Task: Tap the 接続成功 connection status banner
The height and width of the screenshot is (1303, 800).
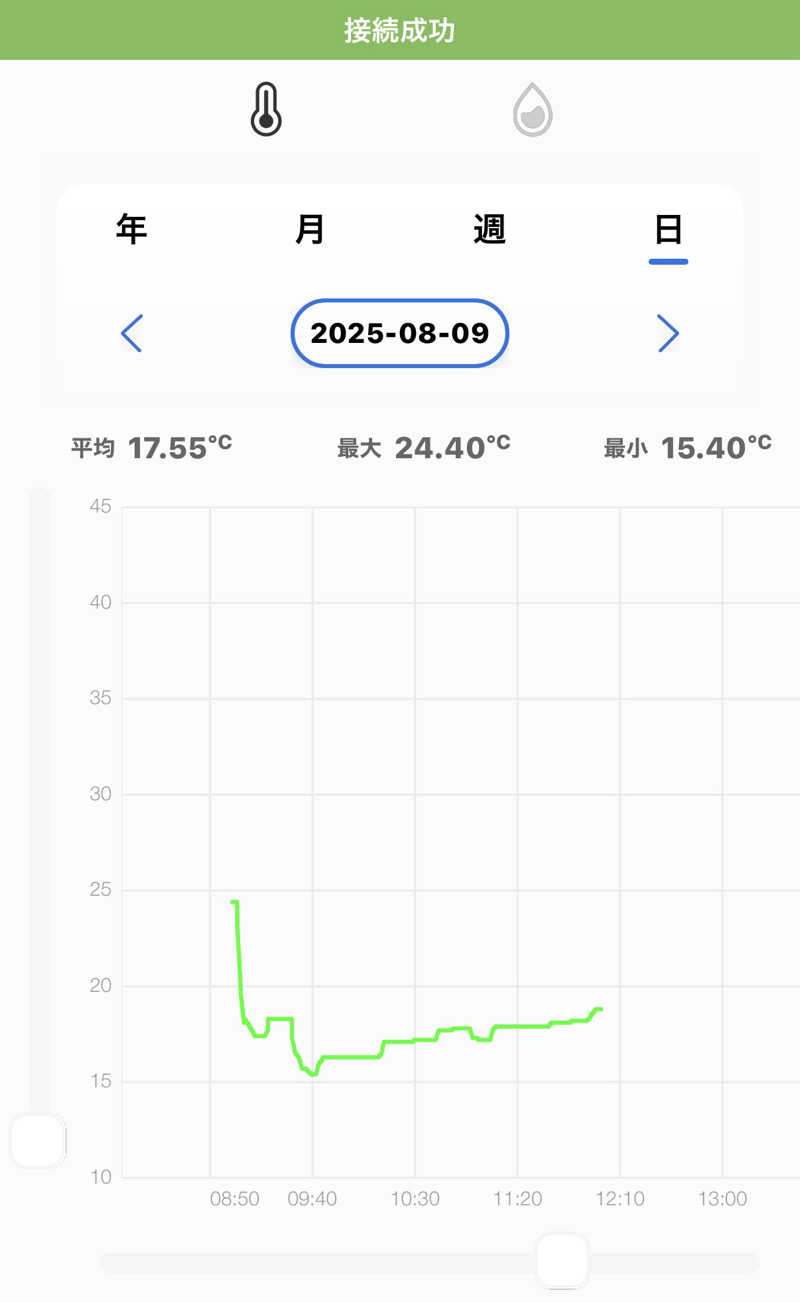Action: tap(400, 30)
